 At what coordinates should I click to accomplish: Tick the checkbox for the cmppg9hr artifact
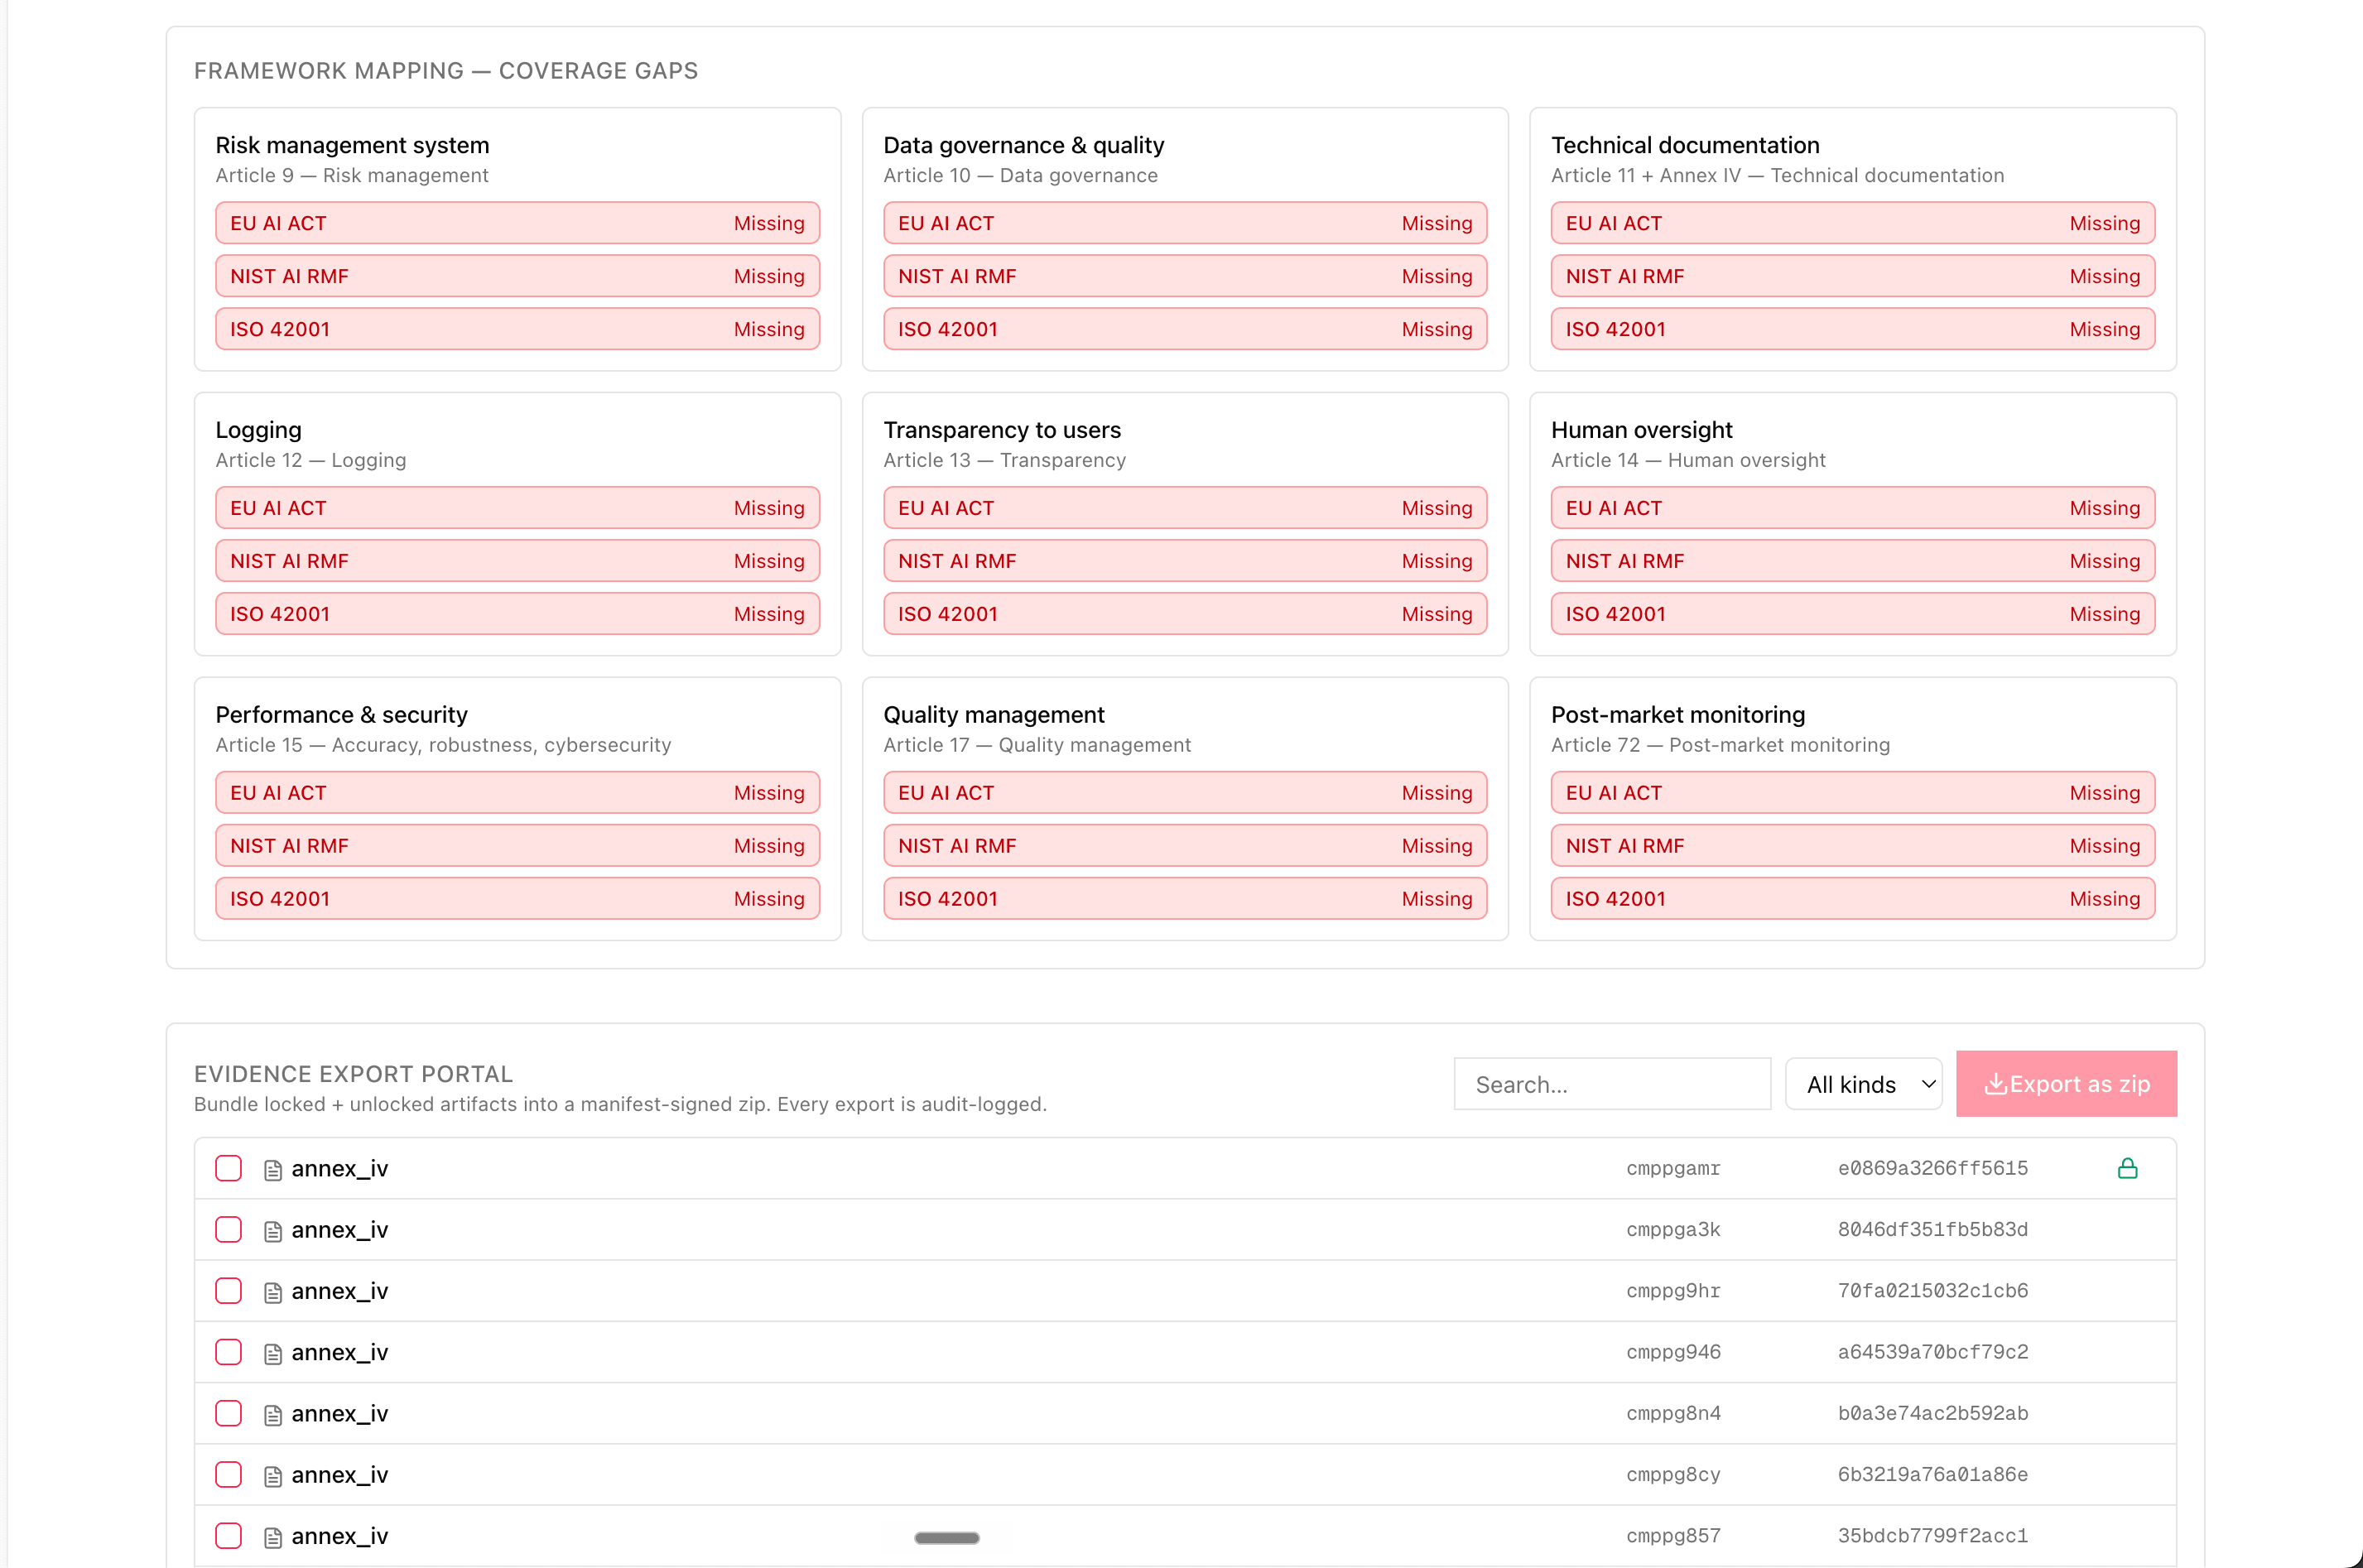tap(228, 1290)
